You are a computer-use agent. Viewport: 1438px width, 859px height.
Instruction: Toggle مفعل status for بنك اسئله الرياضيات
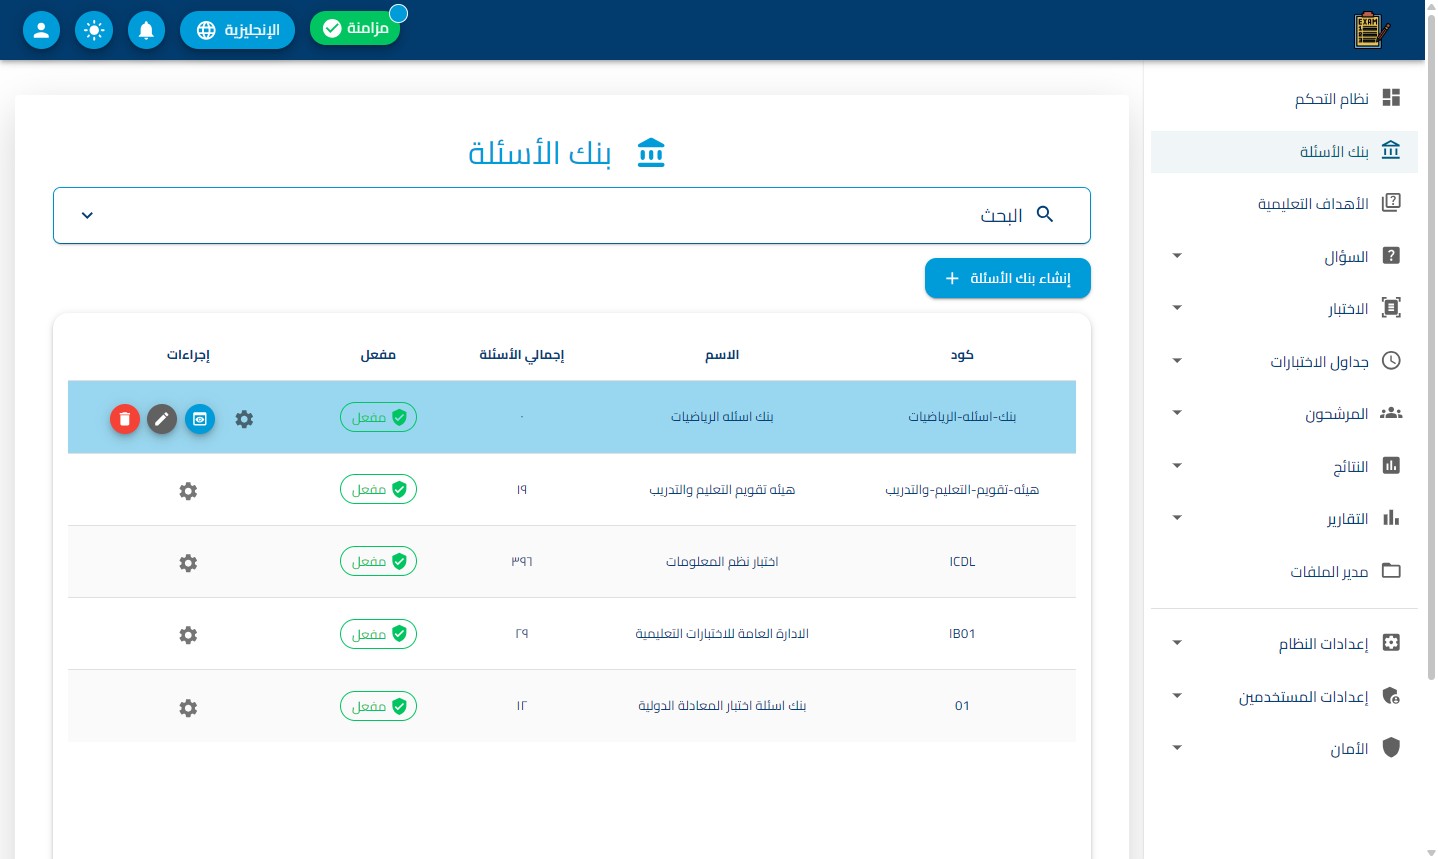pyautogui.click(x=378, y=417)
